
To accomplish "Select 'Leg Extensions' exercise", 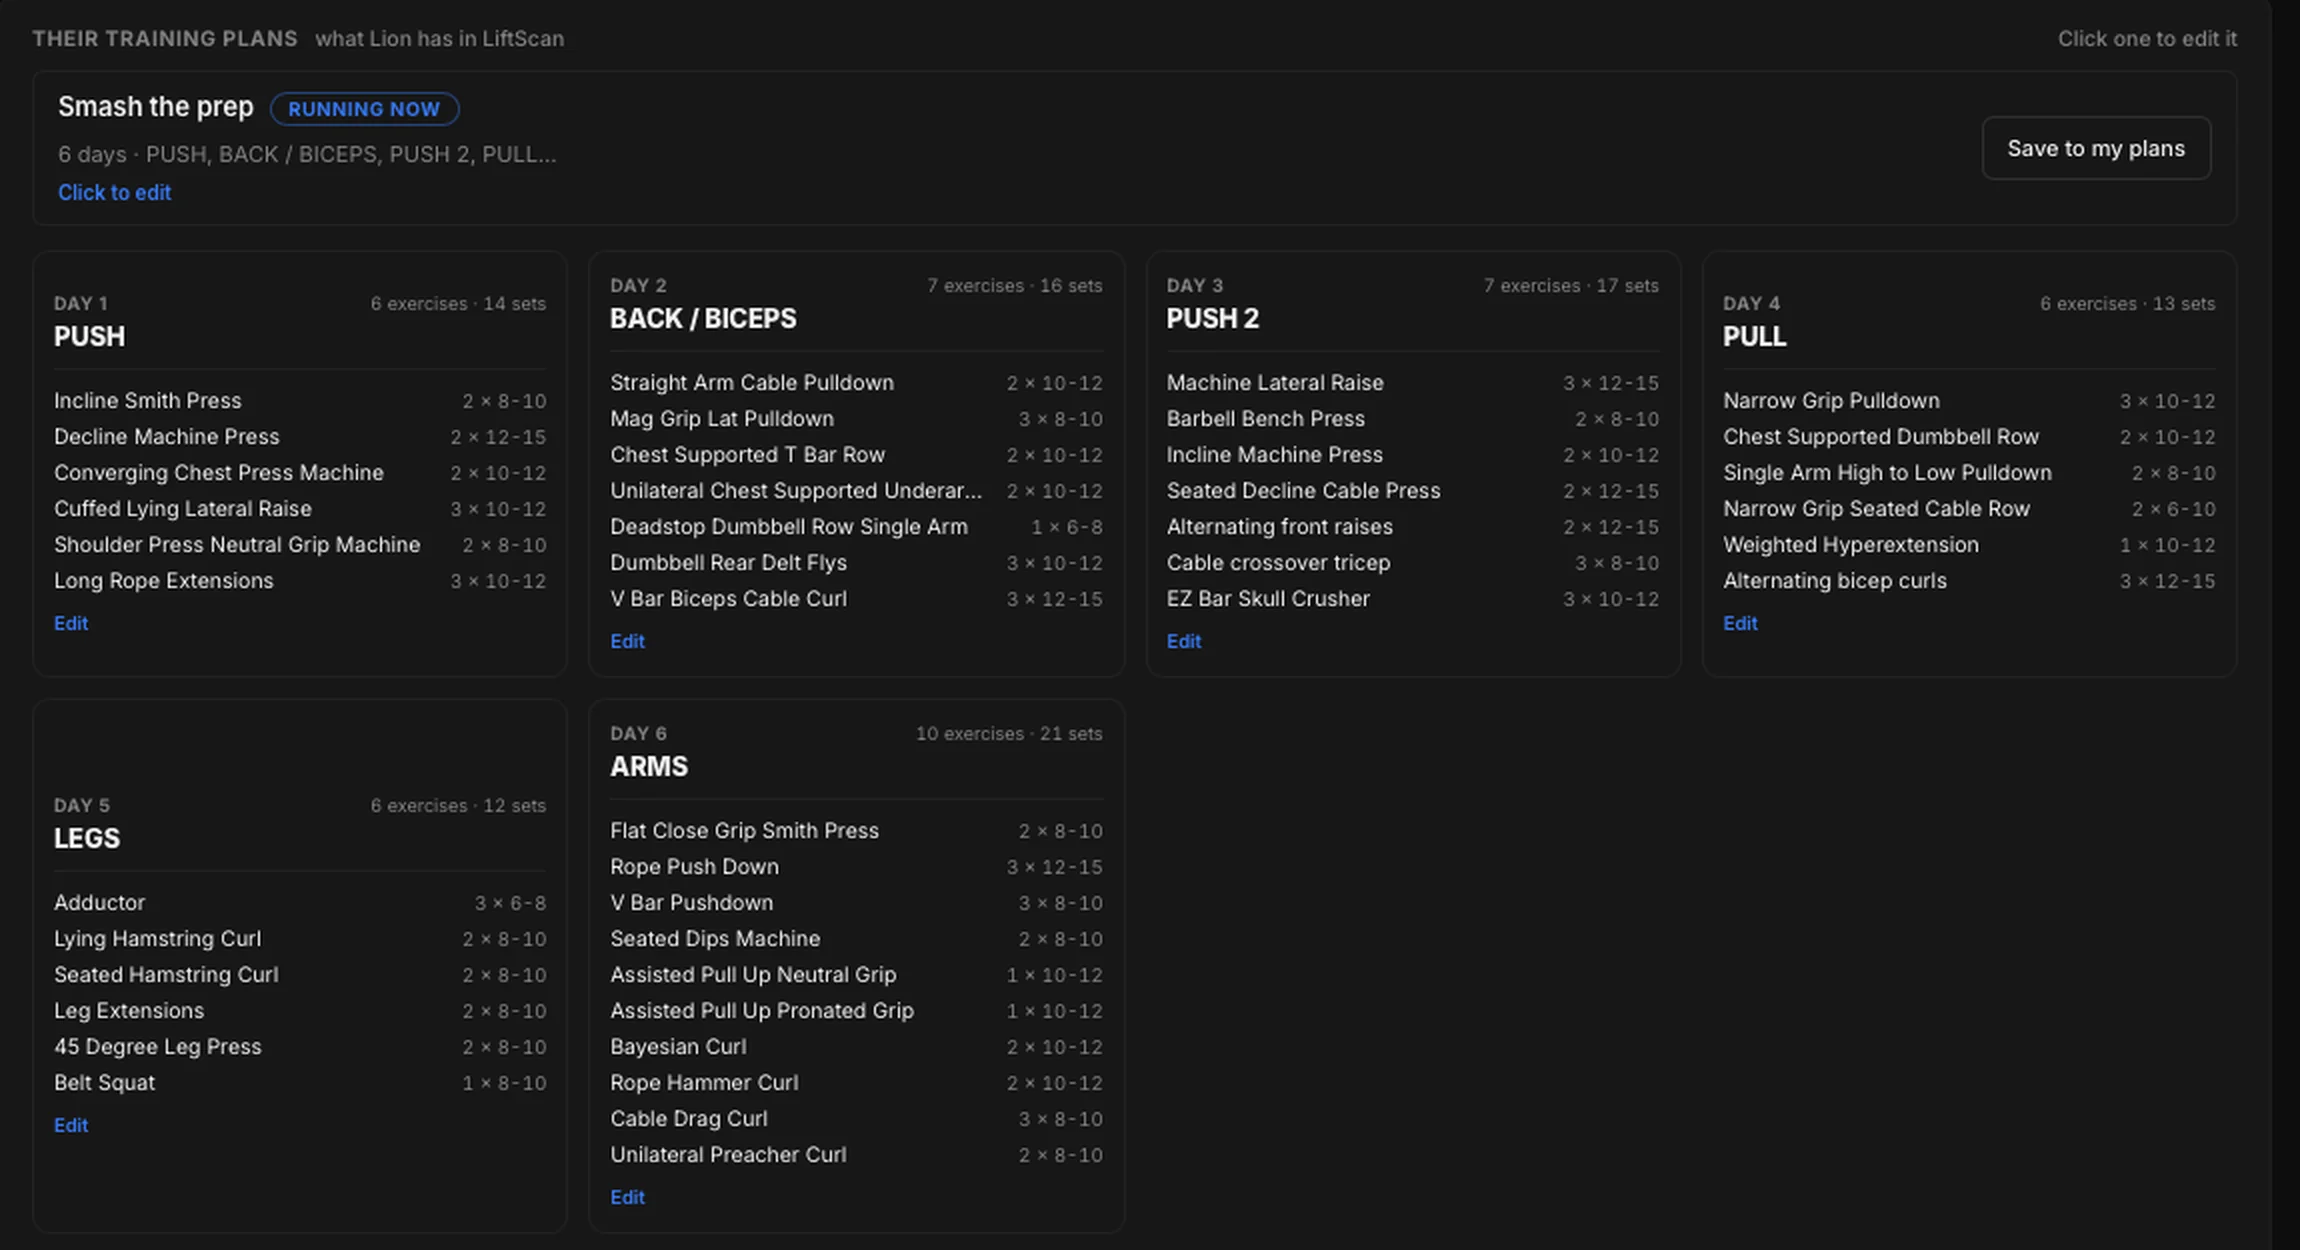I will click(300, 1010).
